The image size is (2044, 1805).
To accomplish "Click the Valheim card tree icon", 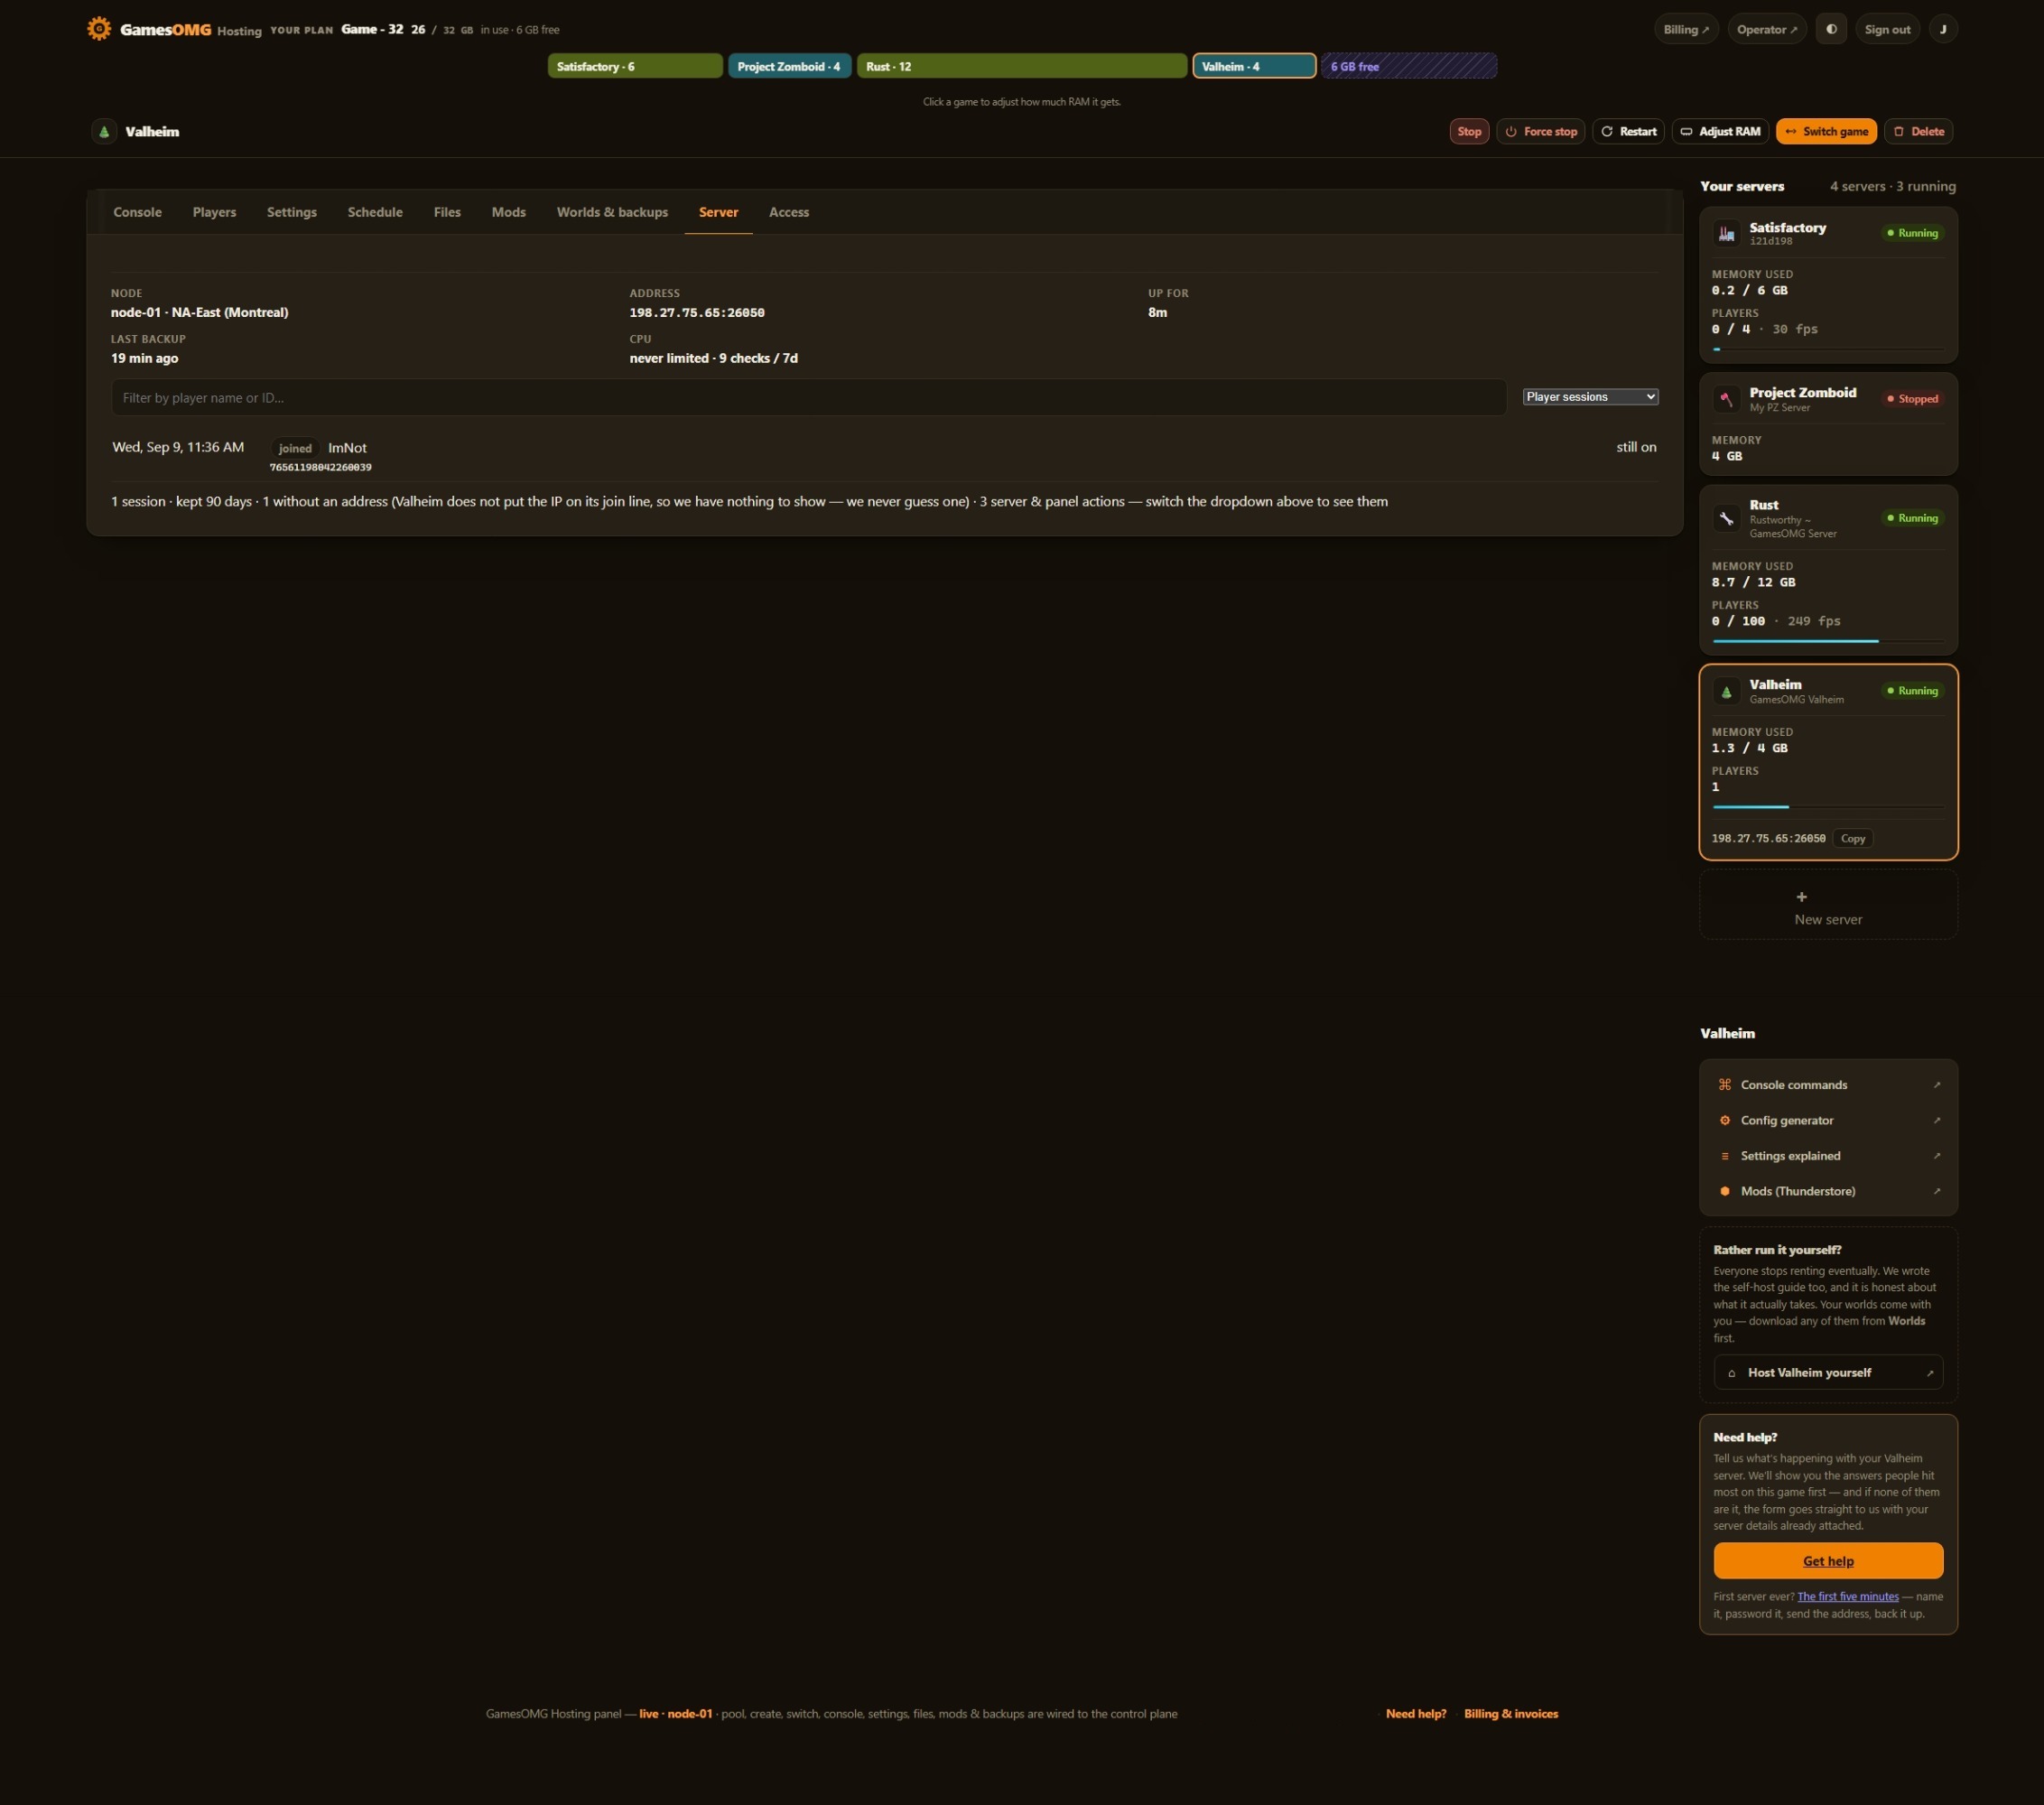I will [x=1726, y=691].
